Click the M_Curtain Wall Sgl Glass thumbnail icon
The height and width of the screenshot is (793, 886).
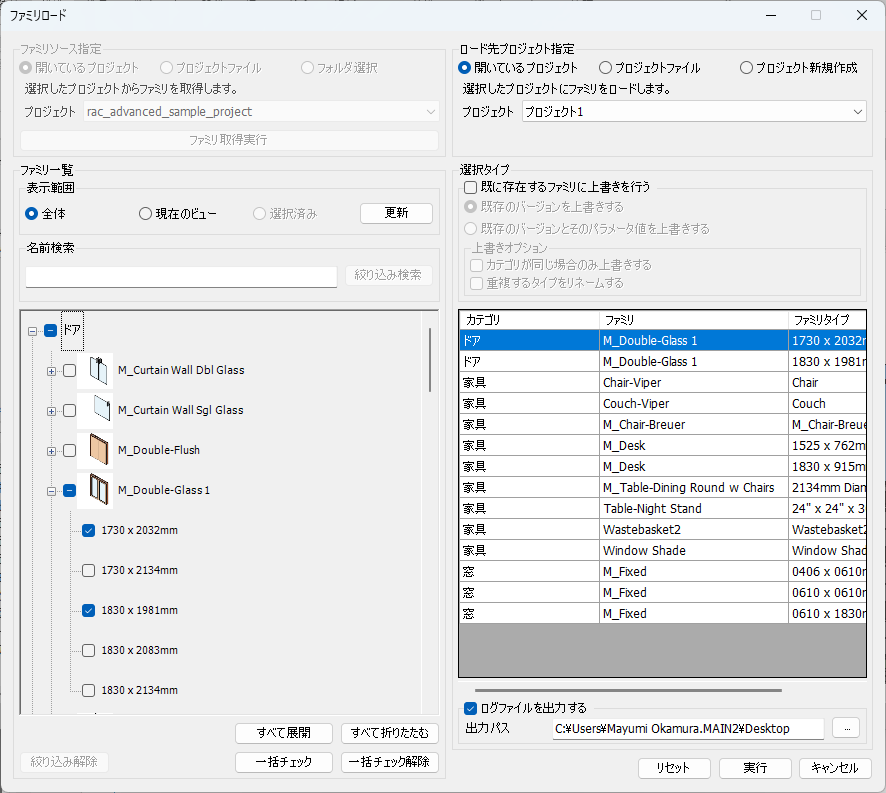(x=95, y=410)
